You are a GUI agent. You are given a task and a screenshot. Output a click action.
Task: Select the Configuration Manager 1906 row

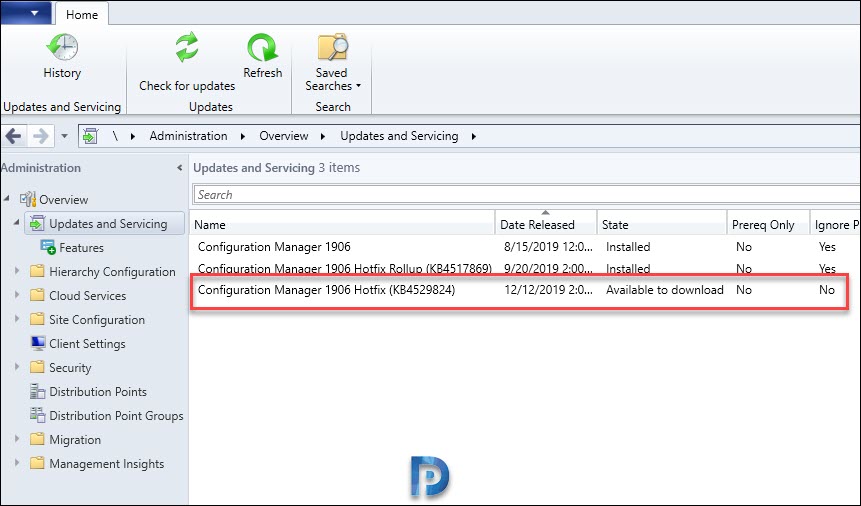525,247
